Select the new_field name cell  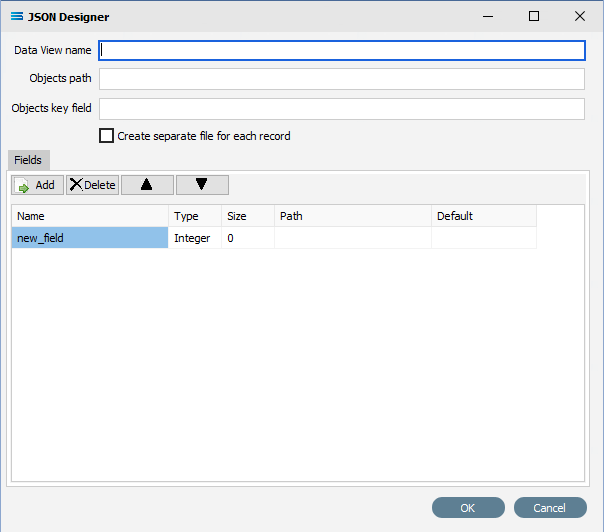tap(90, 238)
